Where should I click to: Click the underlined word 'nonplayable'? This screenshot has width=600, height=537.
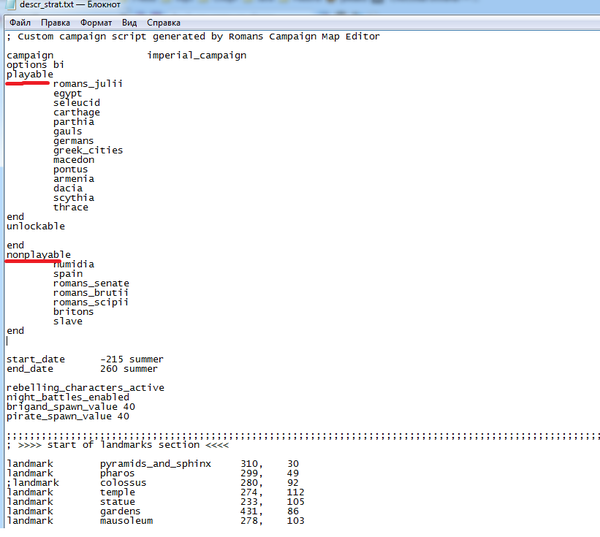(38, 255)
